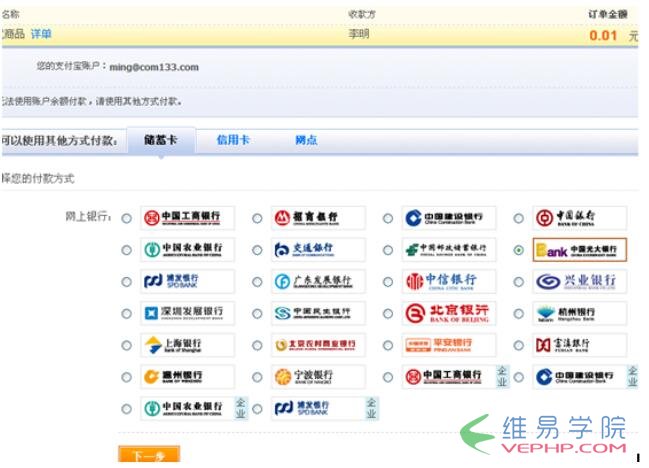The width and height of the screenshot is (649, 468).
Task: Click the 兴业银行 logo
Action: [579, 281]
